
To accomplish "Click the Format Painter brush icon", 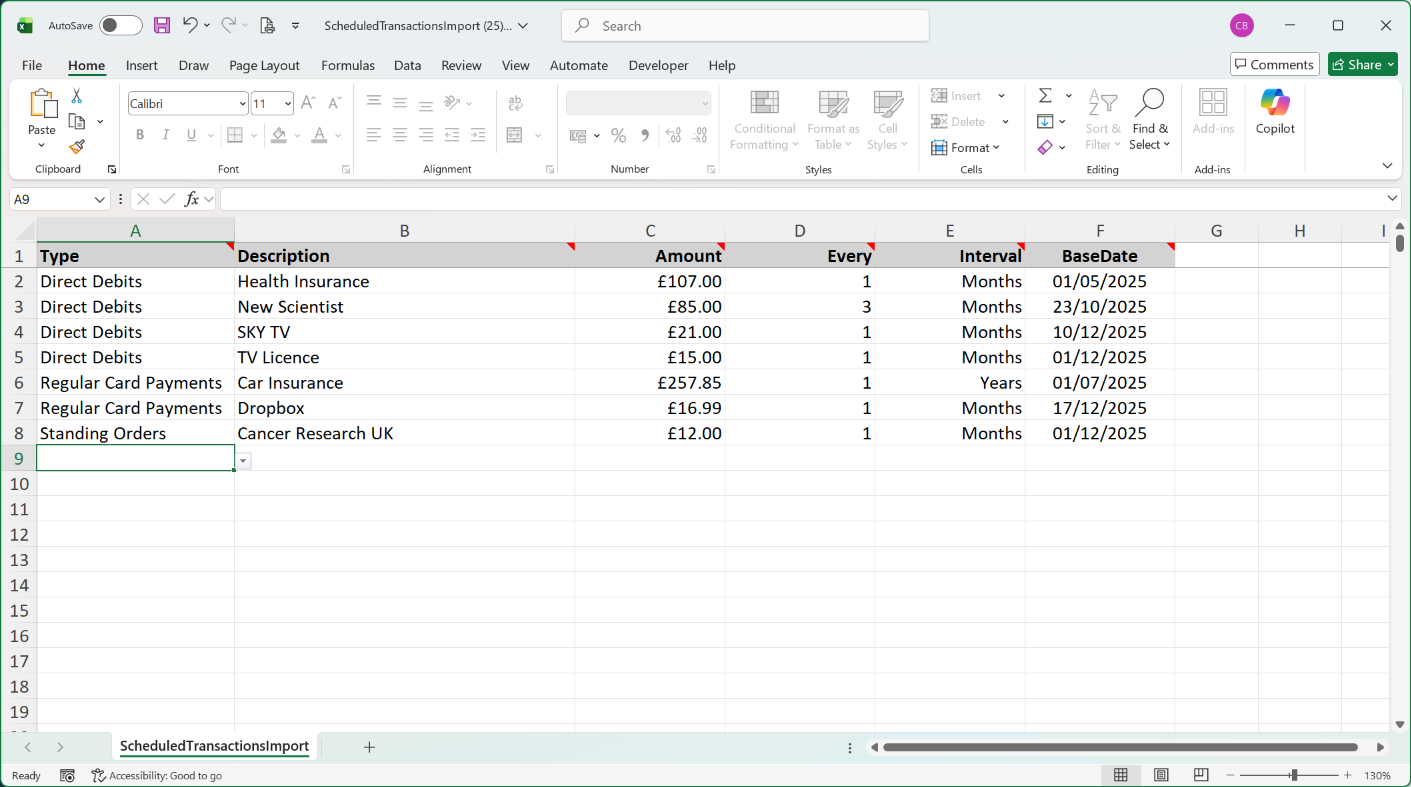I will [x=77, y=147].
